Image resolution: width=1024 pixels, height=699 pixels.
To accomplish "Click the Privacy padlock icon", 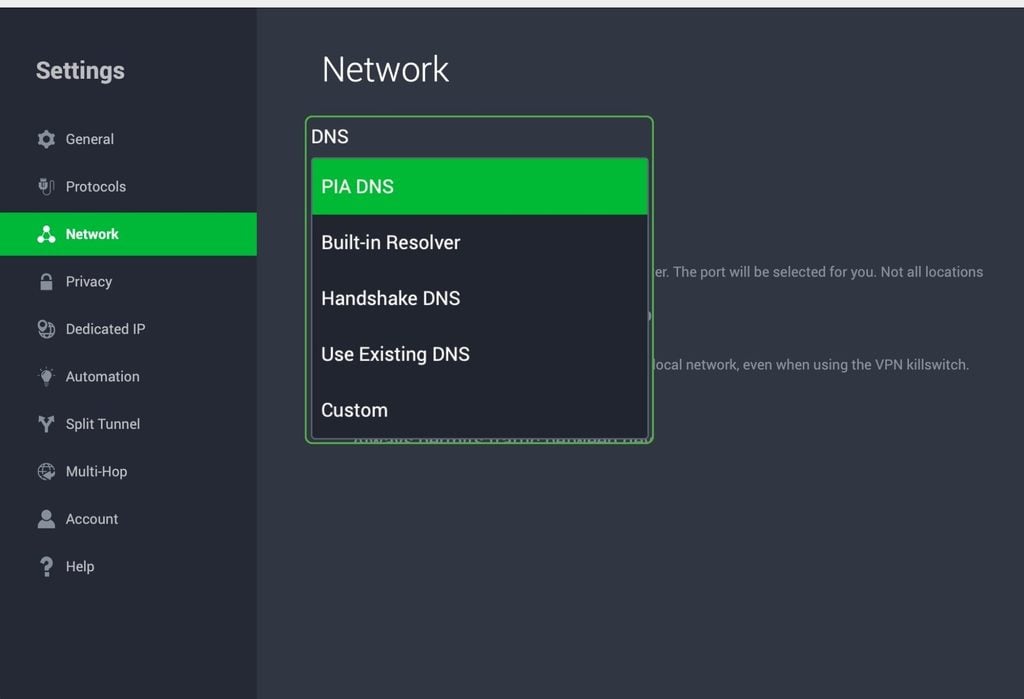I will point(46,282).
